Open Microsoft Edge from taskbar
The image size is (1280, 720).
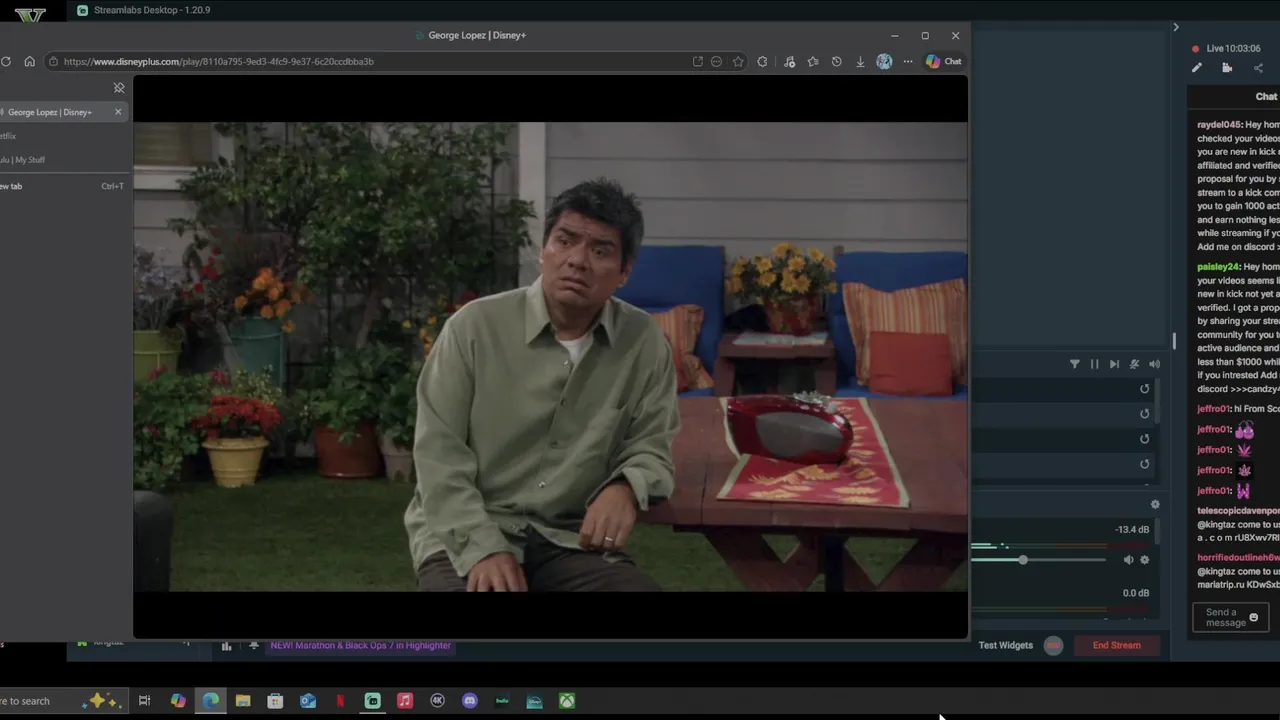click(210, 701)
